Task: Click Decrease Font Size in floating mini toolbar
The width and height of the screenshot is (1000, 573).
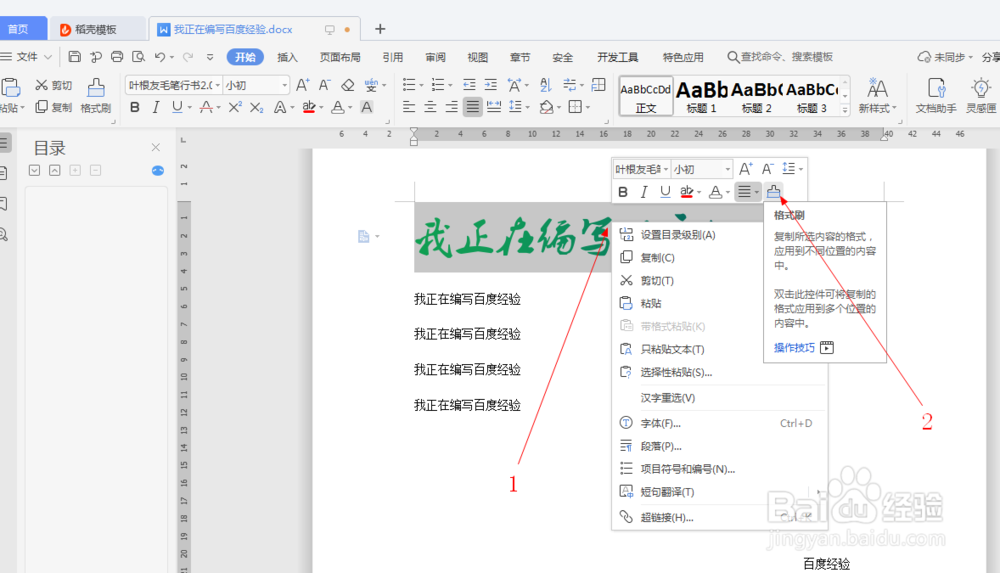Action: (767, 168)
